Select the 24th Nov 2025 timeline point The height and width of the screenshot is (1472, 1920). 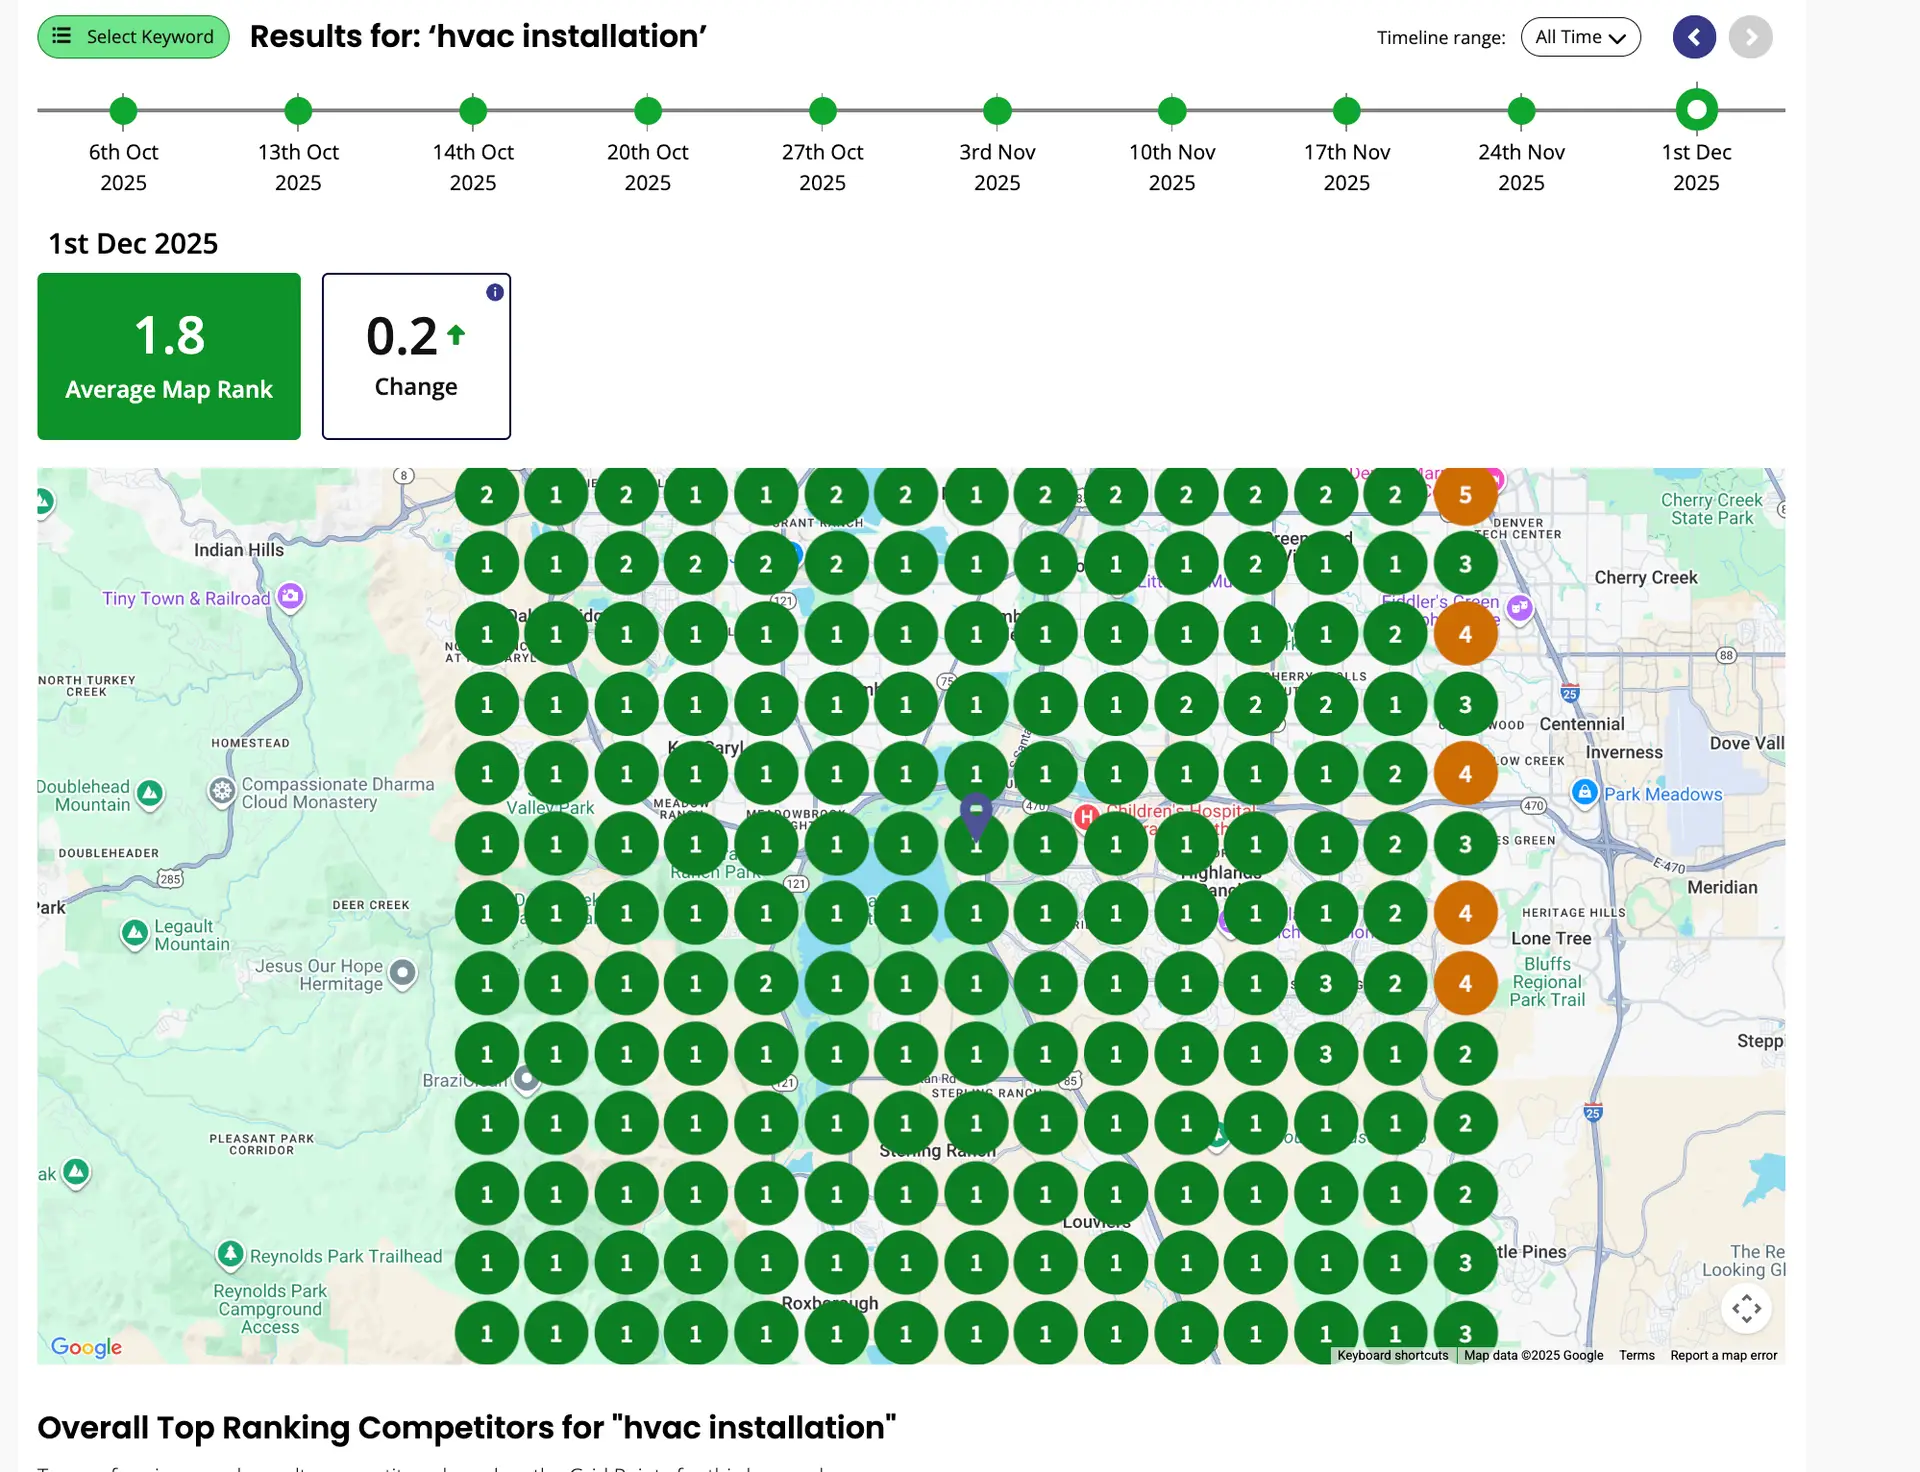[x=1521, y=110]
